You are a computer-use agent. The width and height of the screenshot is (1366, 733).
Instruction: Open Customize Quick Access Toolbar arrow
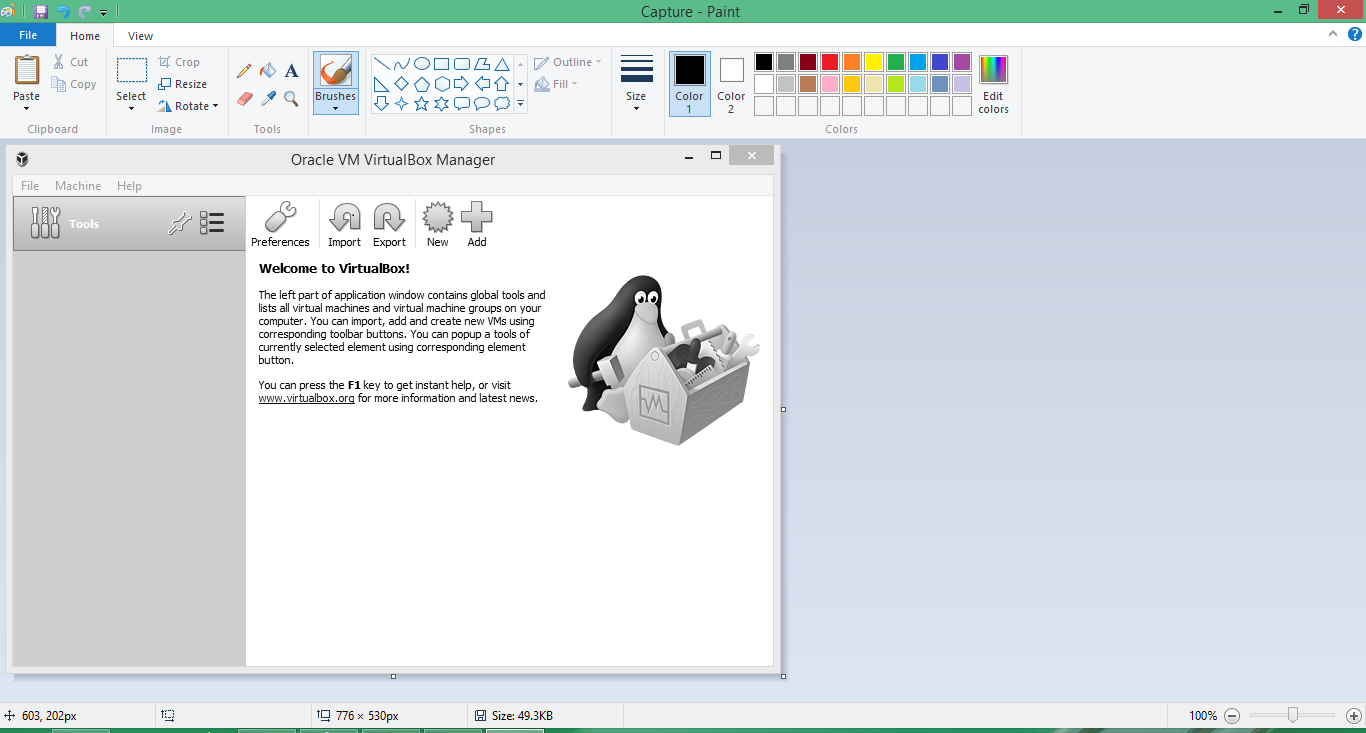tap(103, 13)
